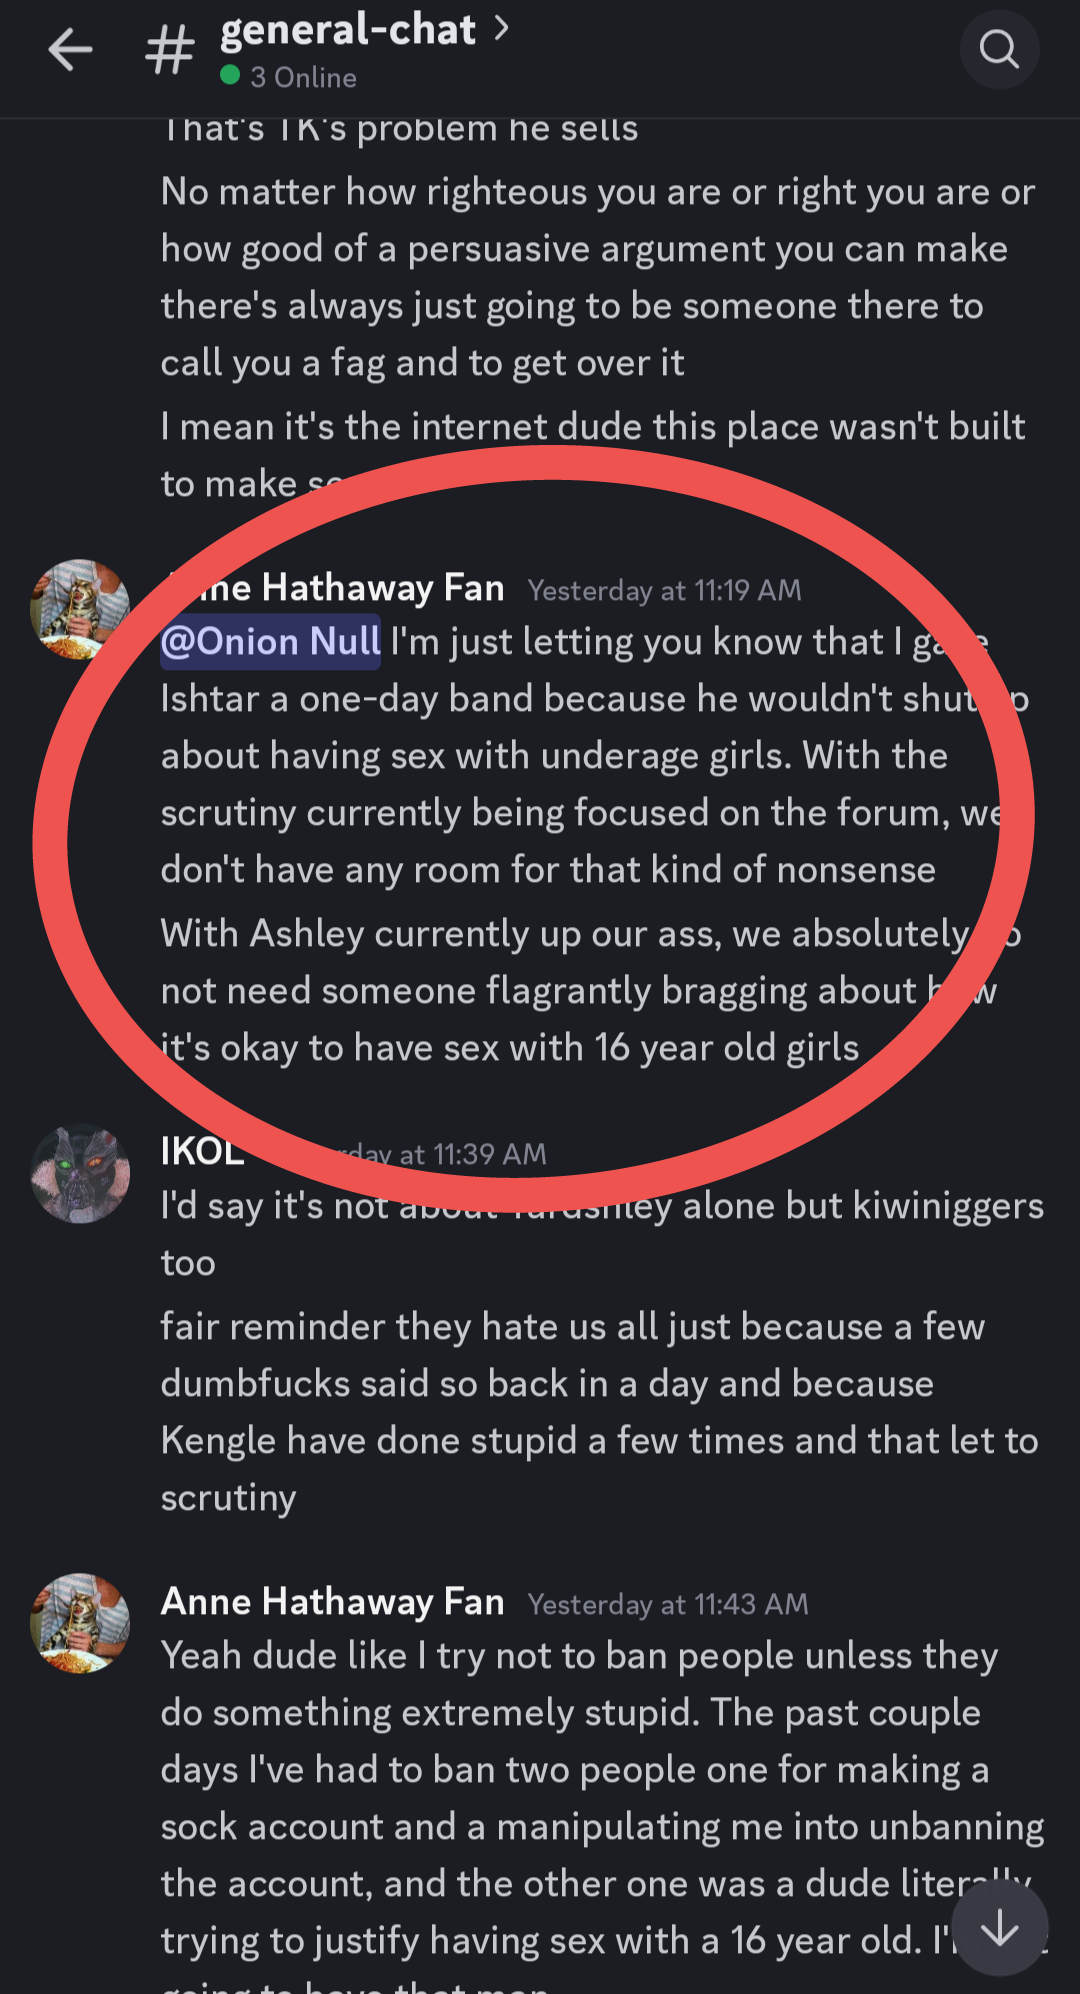Select the "I mean it's the internet" message
Screen dimensions: 1080x1994
pyautogui.click(x=592, y=428)
